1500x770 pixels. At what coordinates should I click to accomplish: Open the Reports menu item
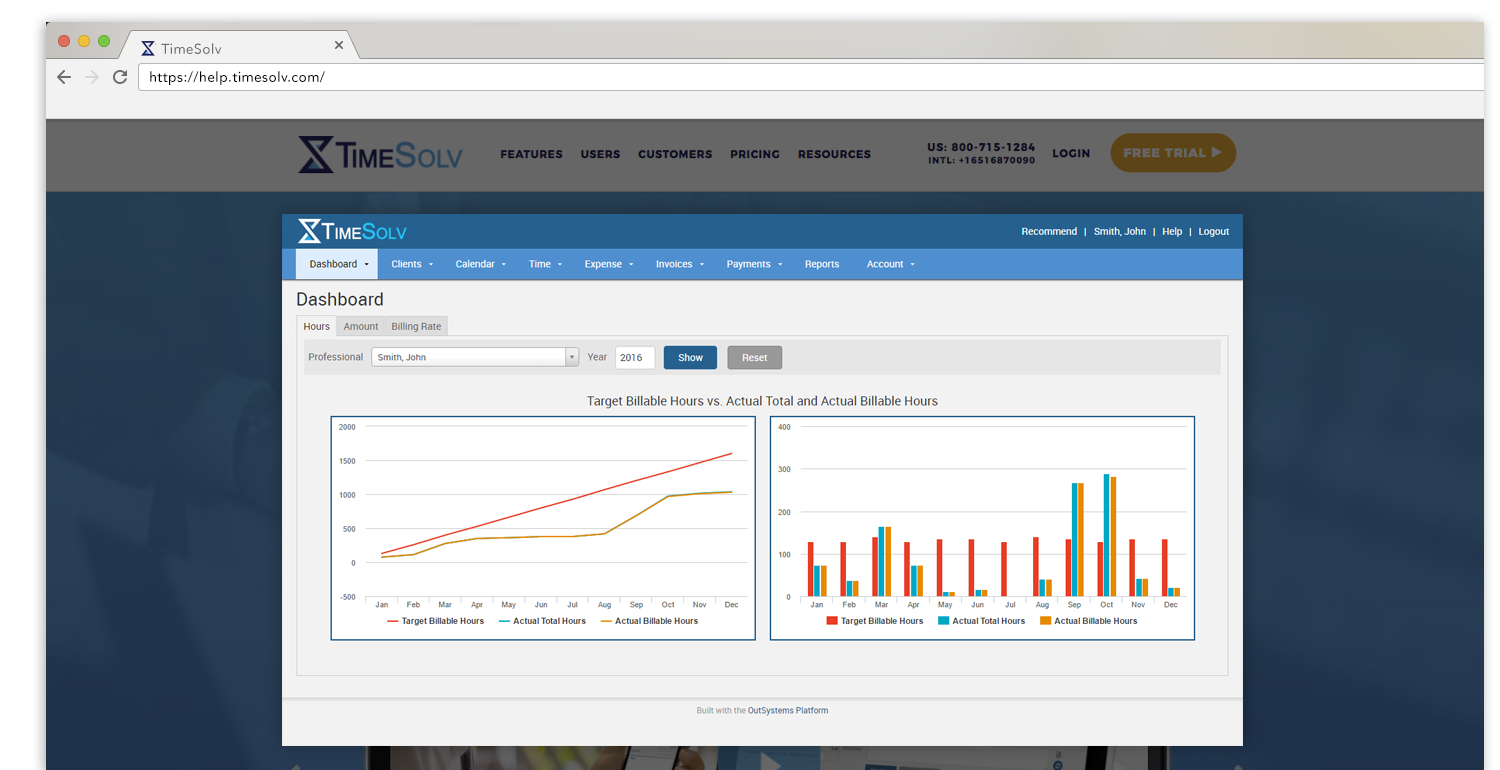pos(822,264)
